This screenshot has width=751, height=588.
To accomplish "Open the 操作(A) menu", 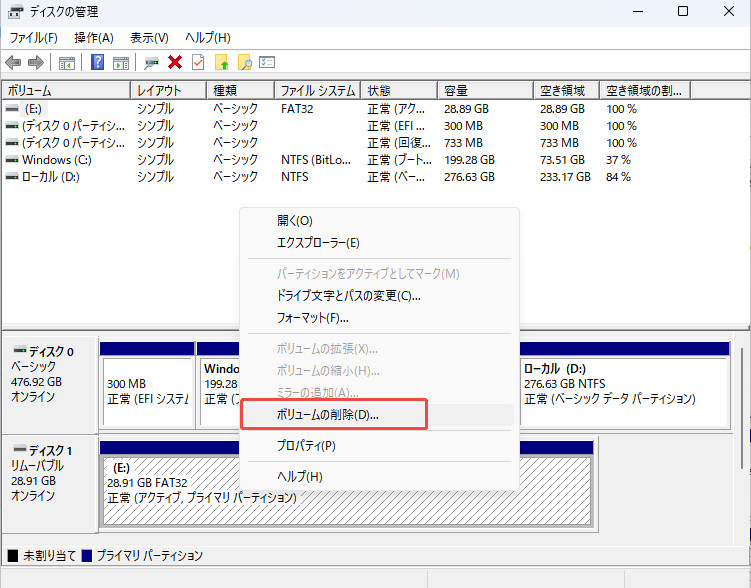I will [94, 37].
